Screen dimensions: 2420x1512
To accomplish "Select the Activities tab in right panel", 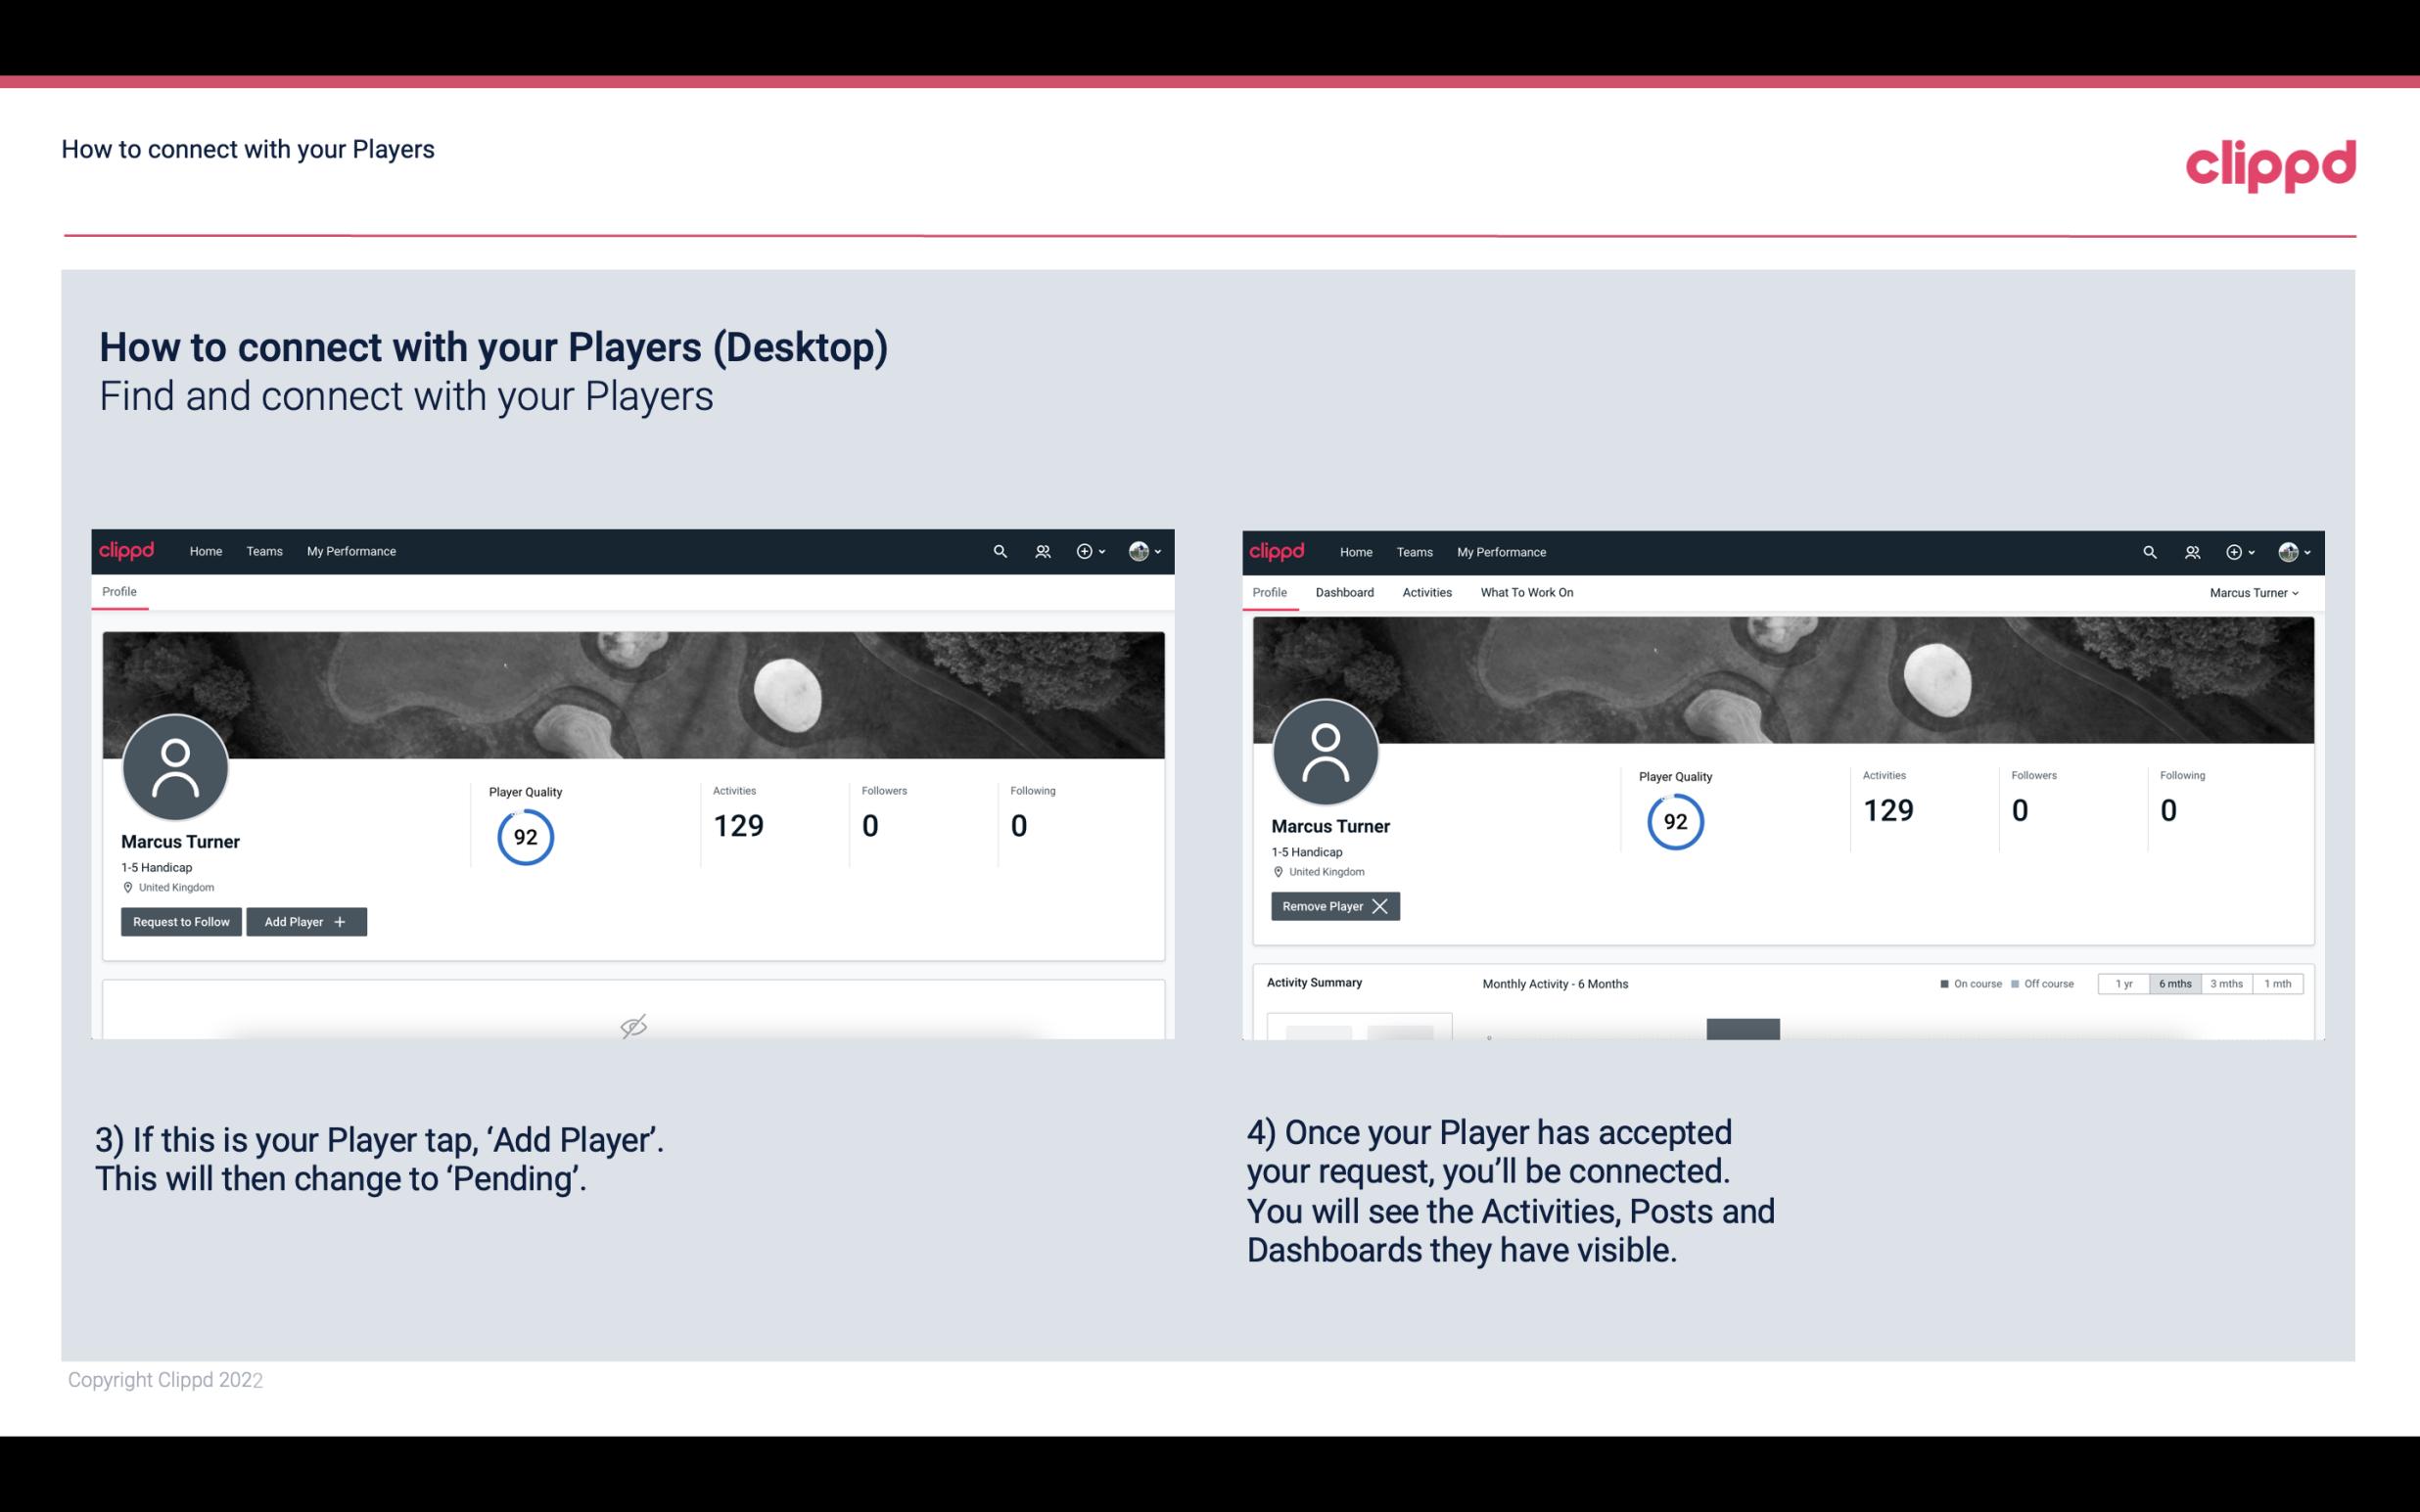I will [1427, 592].
